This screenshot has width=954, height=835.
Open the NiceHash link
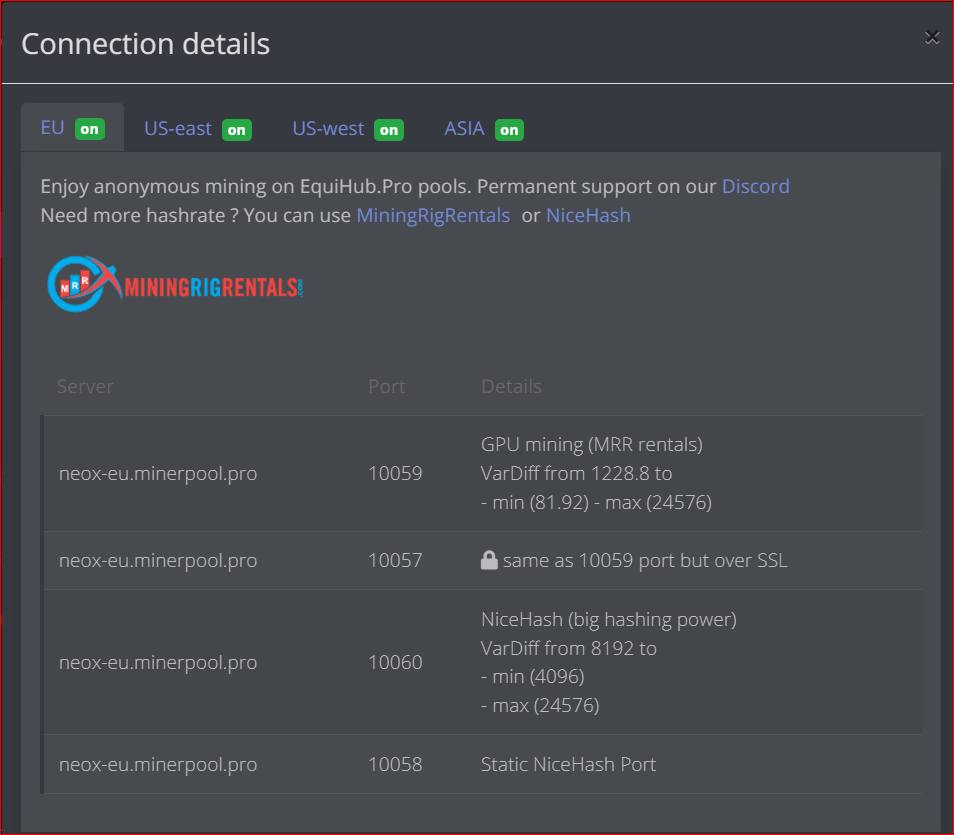(x=588, y=215)
